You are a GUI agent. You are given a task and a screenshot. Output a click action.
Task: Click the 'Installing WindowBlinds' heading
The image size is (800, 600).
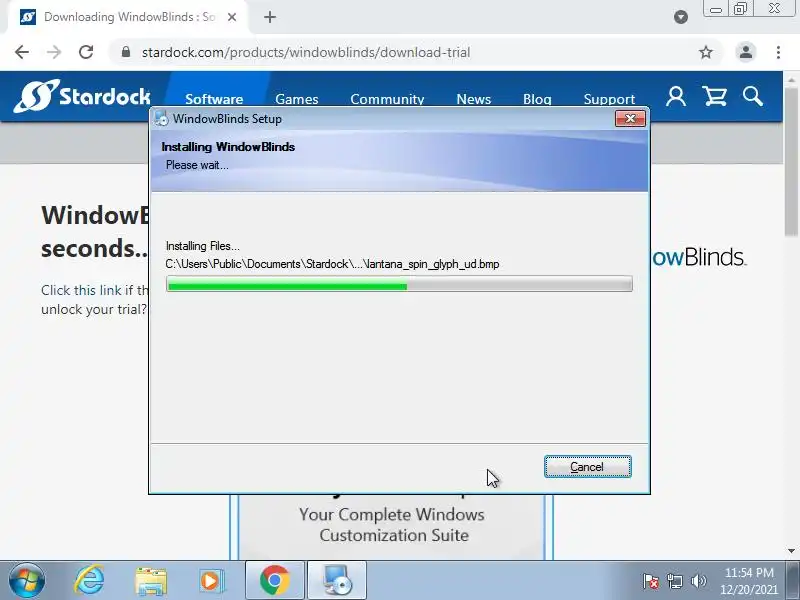pyautogui.click(x=228, y=147)
